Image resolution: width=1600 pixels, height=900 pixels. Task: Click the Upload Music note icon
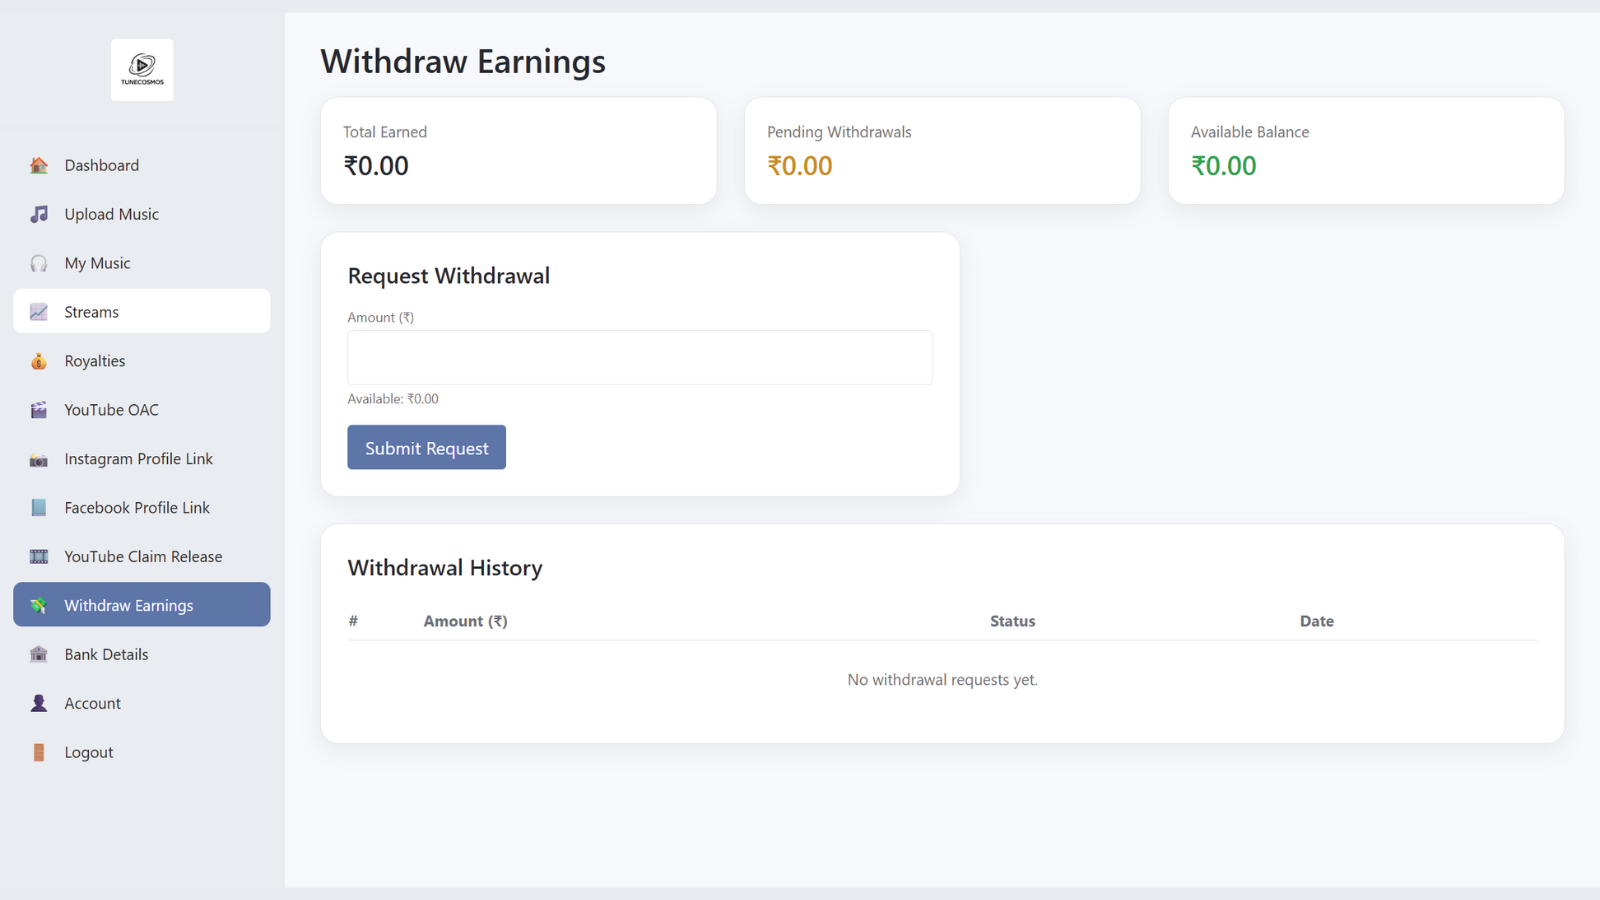[x=38, y=213]
